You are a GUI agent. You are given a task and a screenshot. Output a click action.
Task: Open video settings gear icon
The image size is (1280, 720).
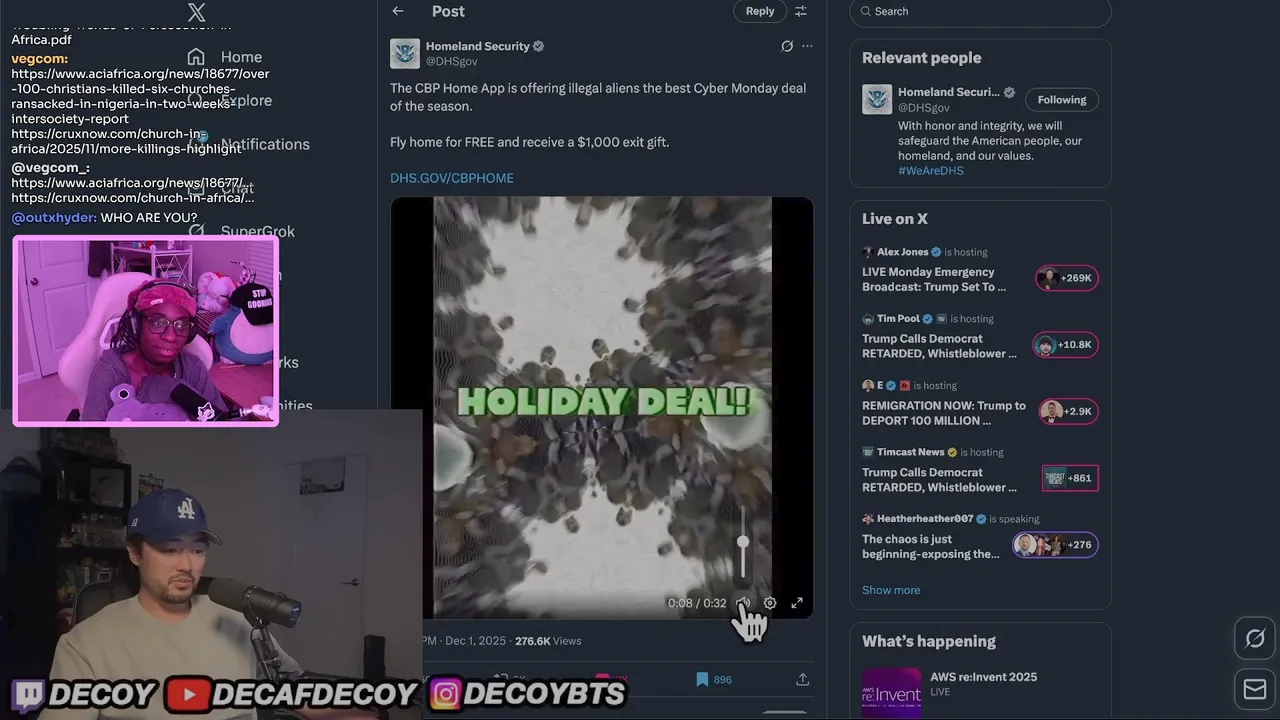(770, 603)
